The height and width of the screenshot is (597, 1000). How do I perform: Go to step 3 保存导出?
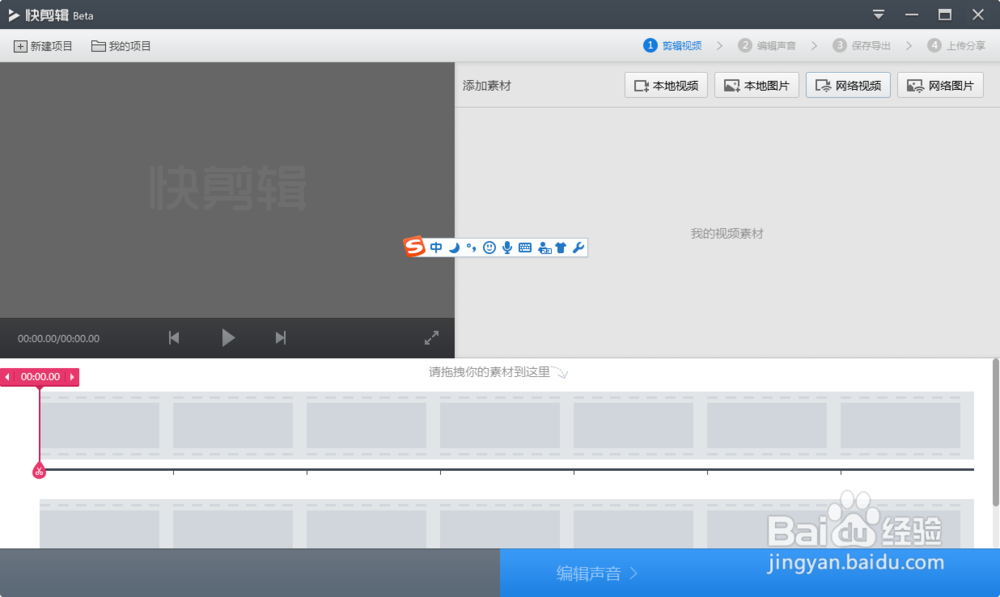pos(862,45)
